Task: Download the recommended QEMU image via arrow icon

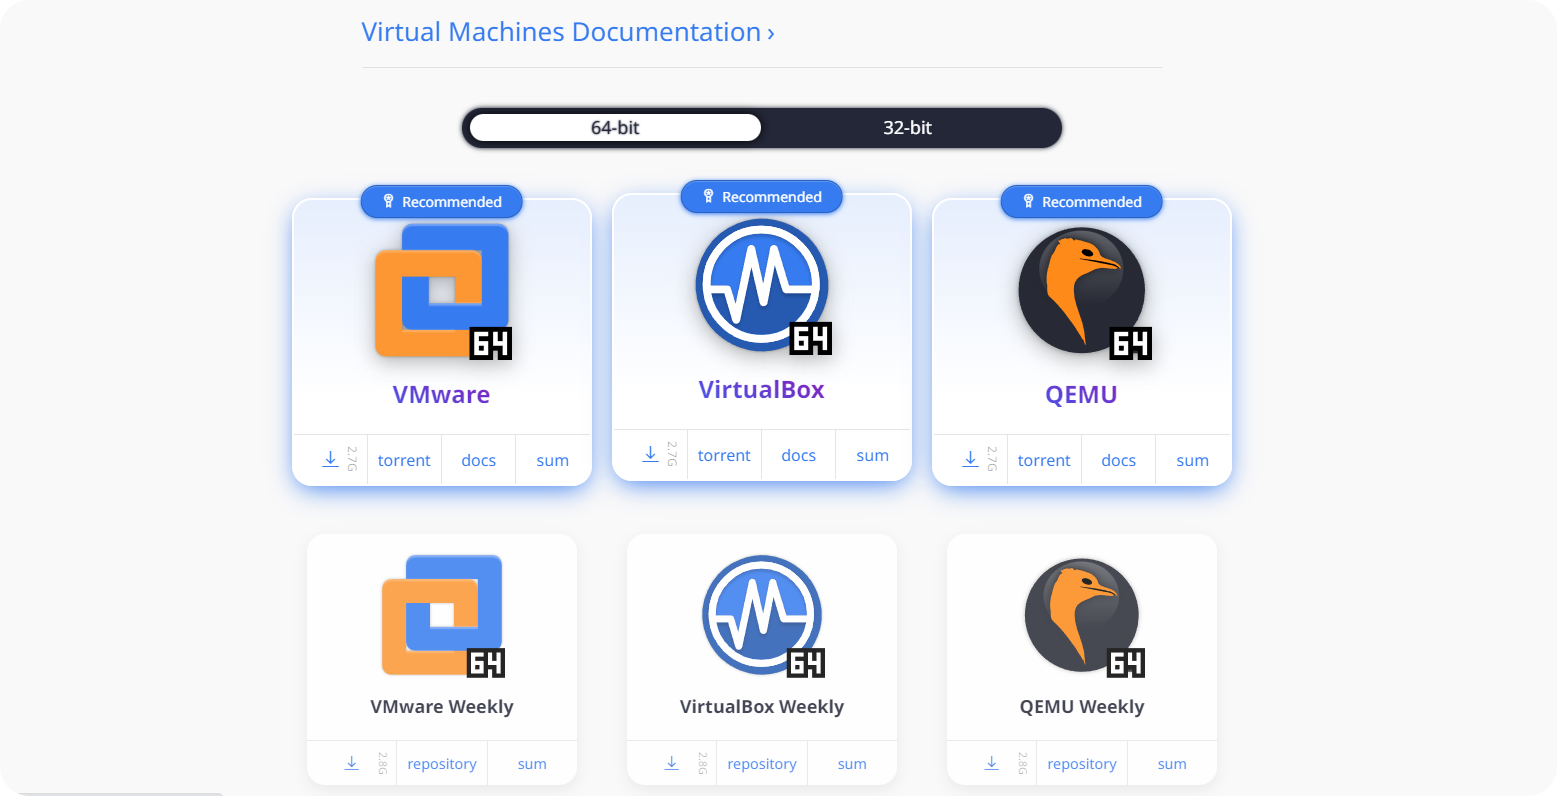Action: pos(970,460)
